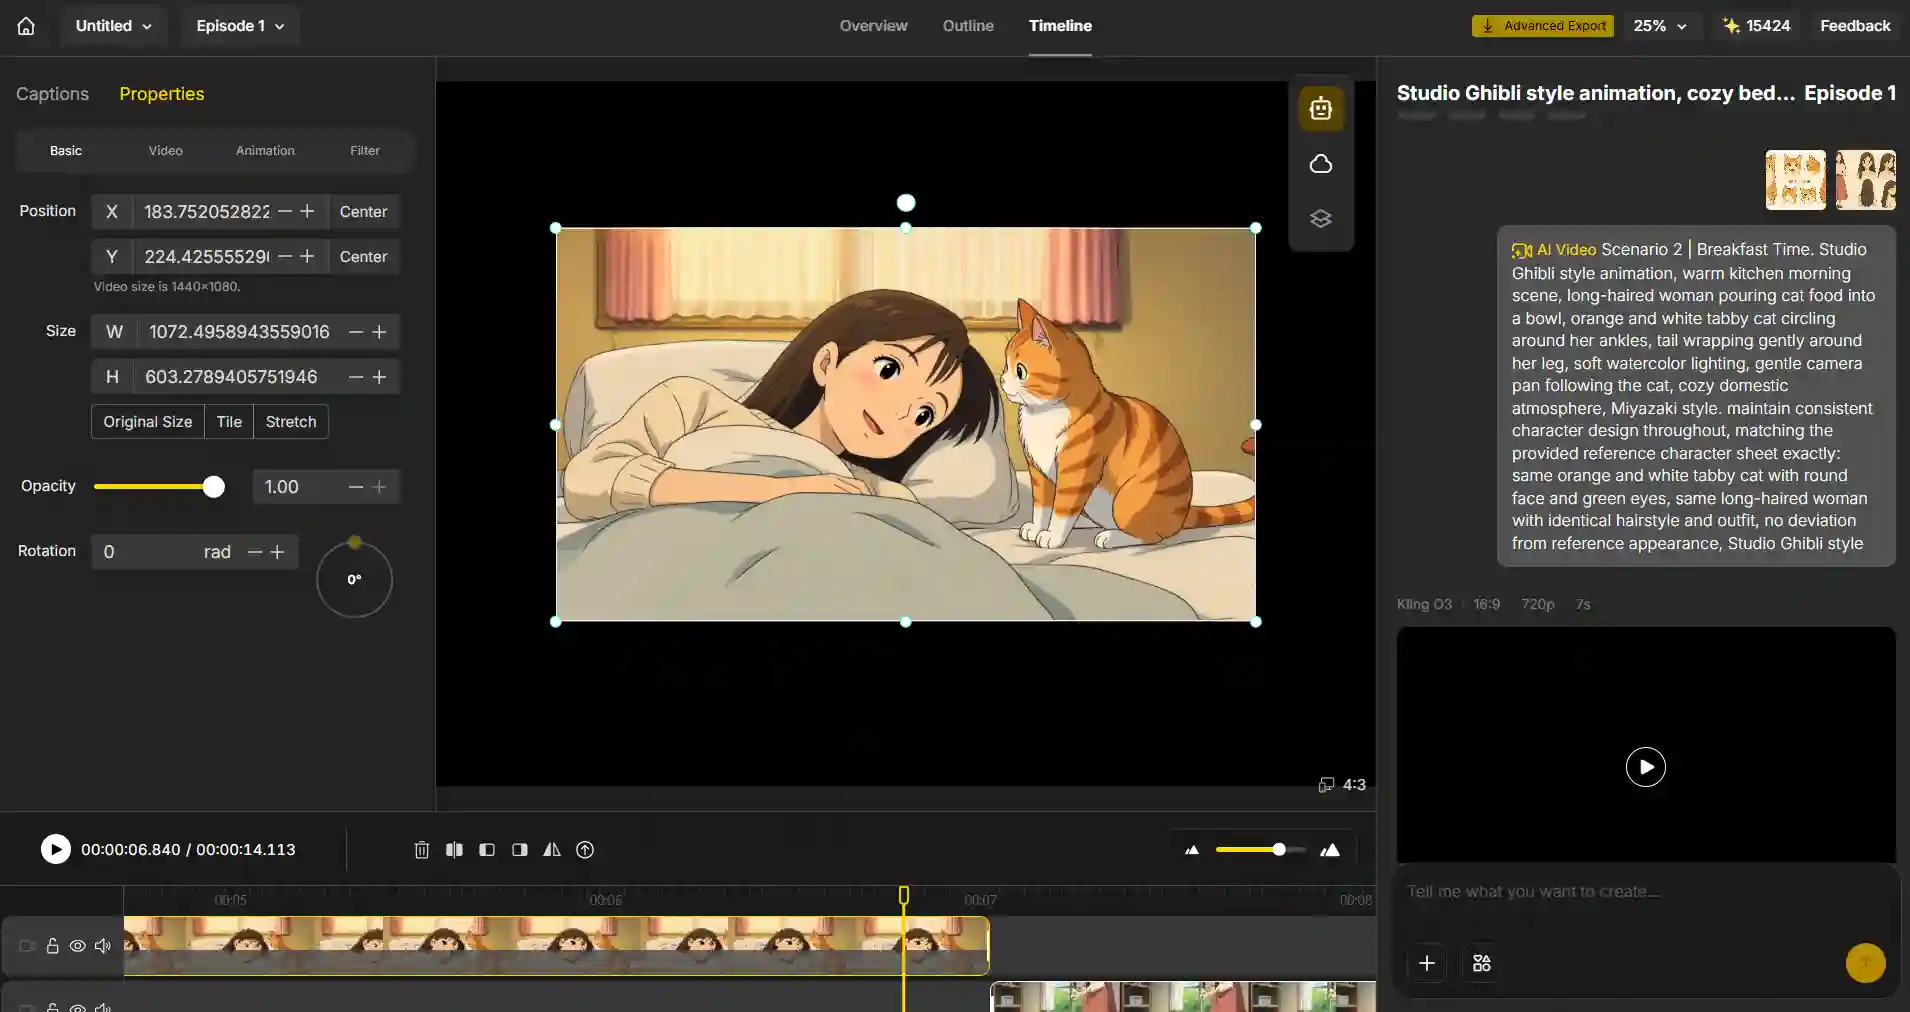The width and height of the screenshot is (1910, 1012).
Task: Open the Episode 1 dropdown
Action: pos(240,26)
